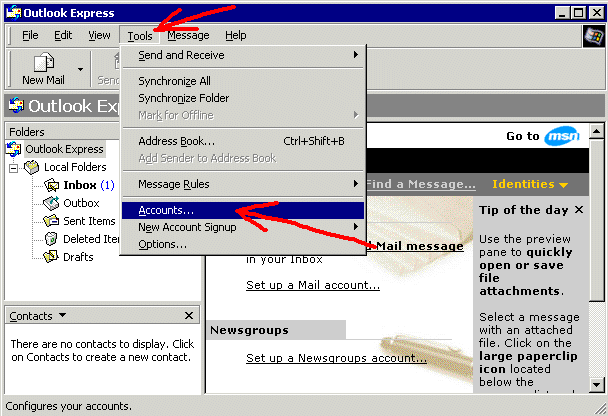The width and height of the screenshot is (608, 416).
Task: Open Address Book from the Tools menu
Action: click(x=243, y=141)
